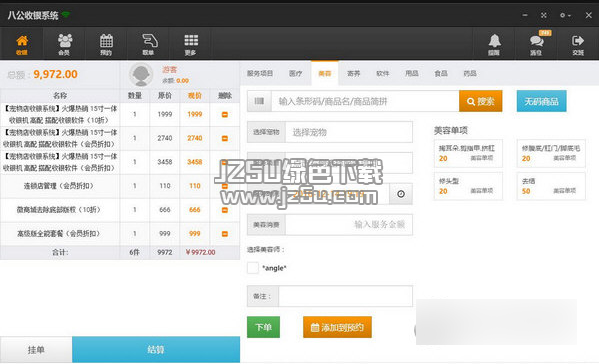Click the current price 3458 cell
The image size is (599, 364).
pos(195,162)
